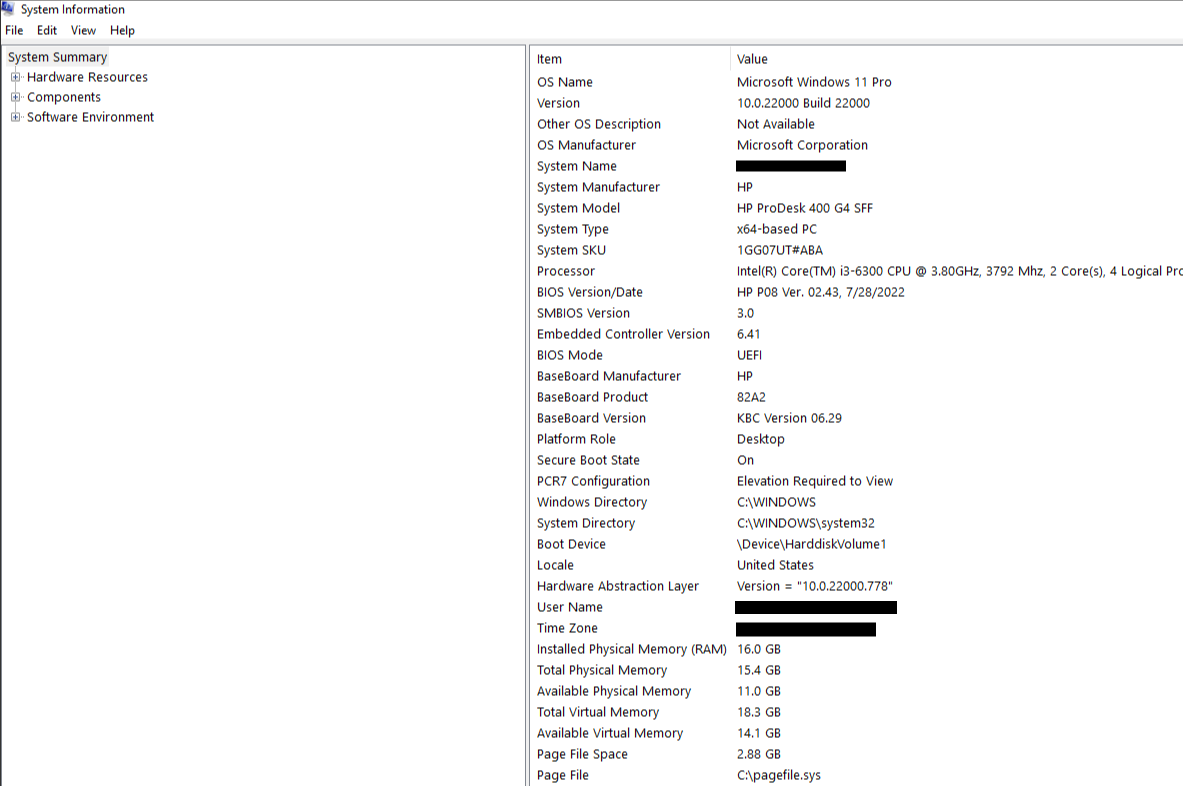
Task: Open the View menu
Action: pos(83,30)
